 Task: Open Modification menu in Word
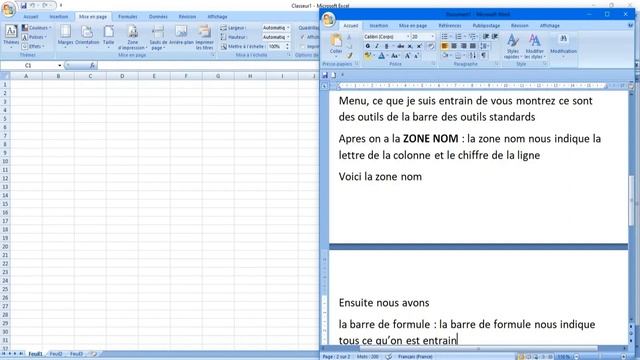(x=563, y=44)
